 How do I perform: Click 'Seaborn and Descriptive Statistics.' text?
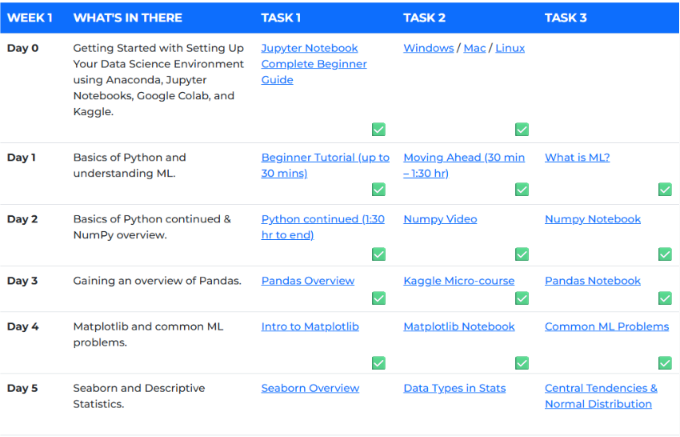click(139, 396)
